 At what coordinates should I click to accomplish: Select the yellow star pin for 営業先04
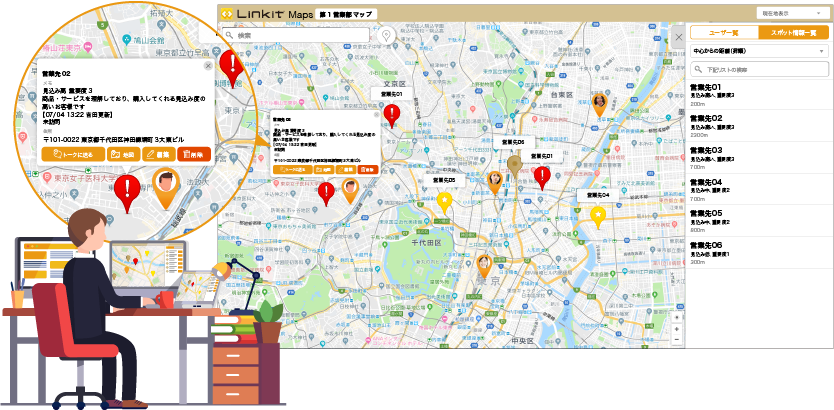tap(598, 215)
